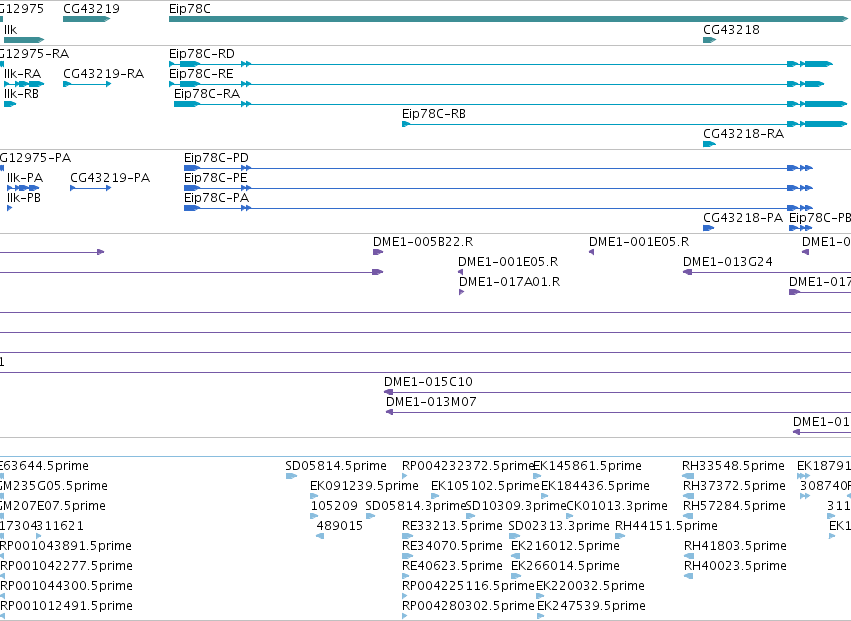Image resolution: width=851 pixels, height=621 pixels.
Task: Select the Ilk-RB transcript label
Action: [x=21, y=94]
